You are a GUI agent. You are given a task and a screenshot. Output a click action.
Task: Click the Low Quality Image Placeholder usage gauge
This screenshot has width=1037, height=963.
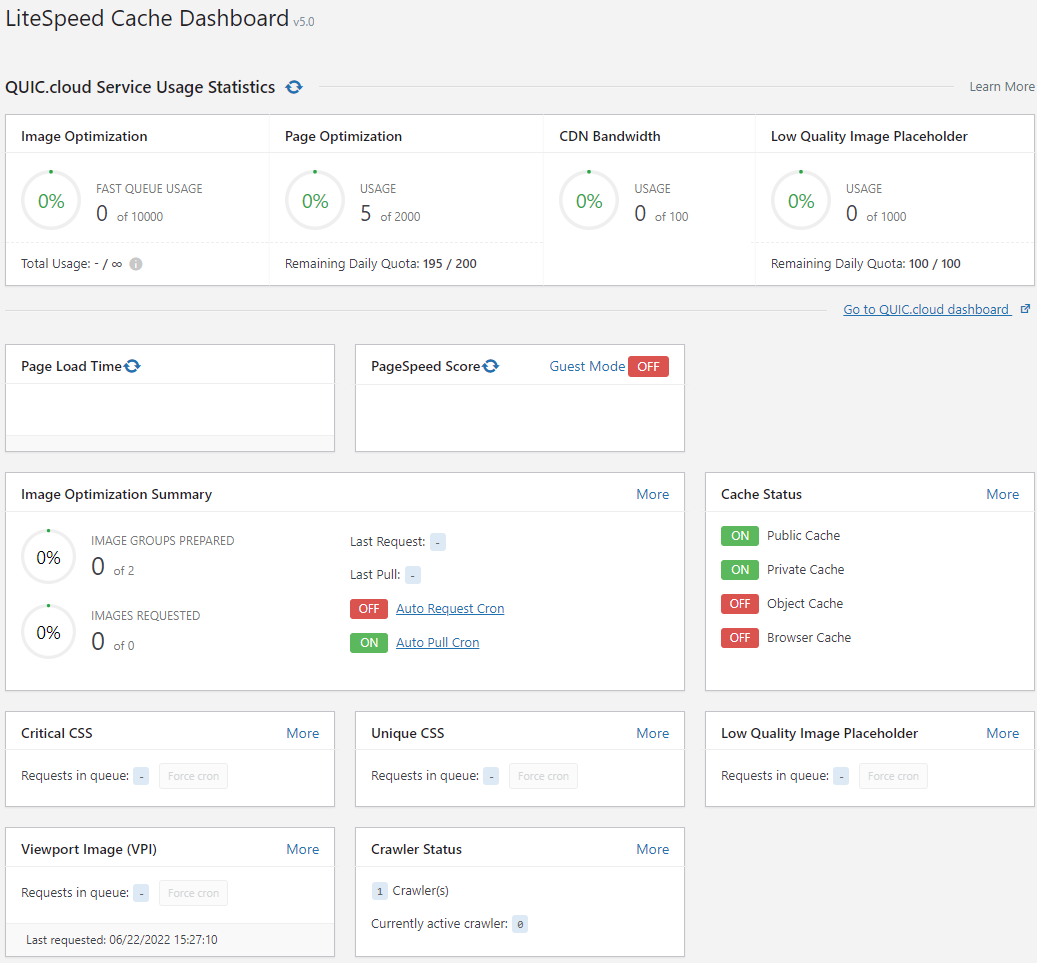pos(800,200)
